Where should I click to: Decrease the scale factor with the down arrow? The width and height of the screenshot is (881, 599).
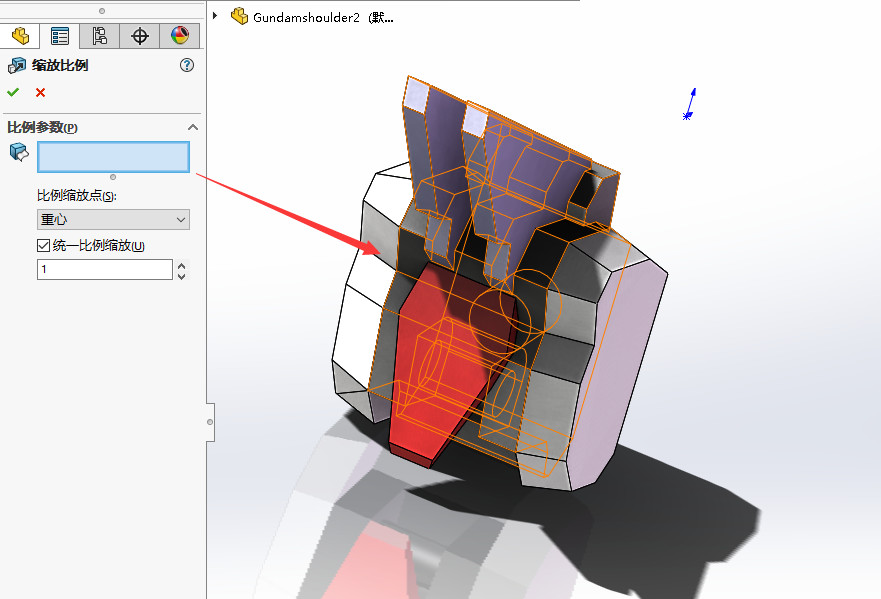pyautogui.click(x=181, y=275)
